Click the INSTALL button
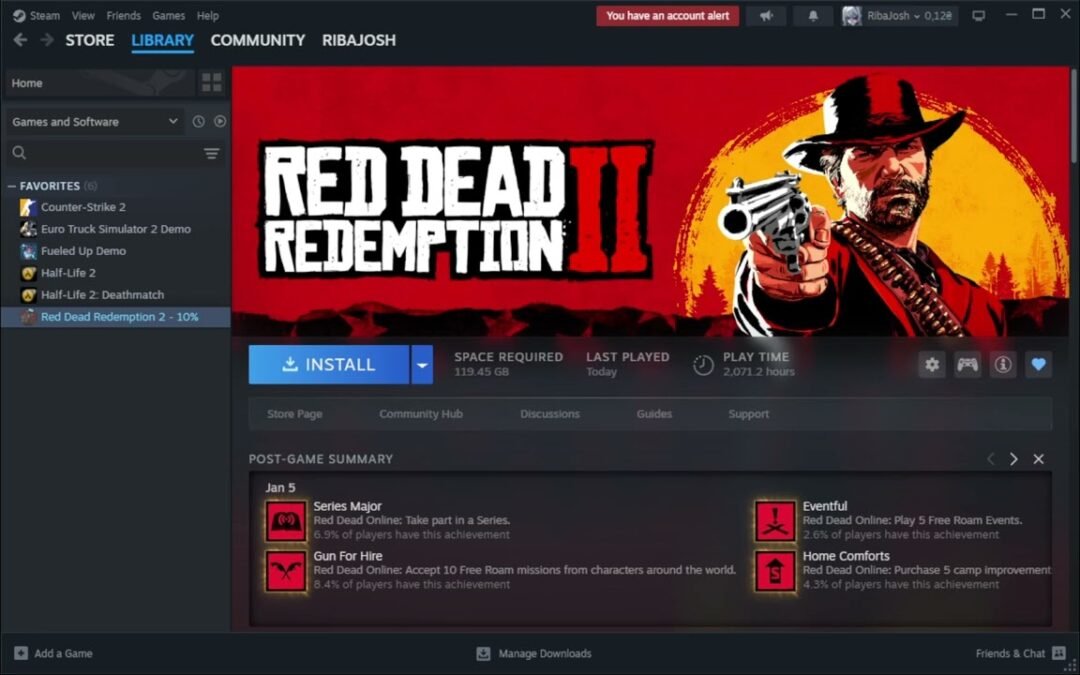This screenshot has width=1080, height=675. point(330,364)
